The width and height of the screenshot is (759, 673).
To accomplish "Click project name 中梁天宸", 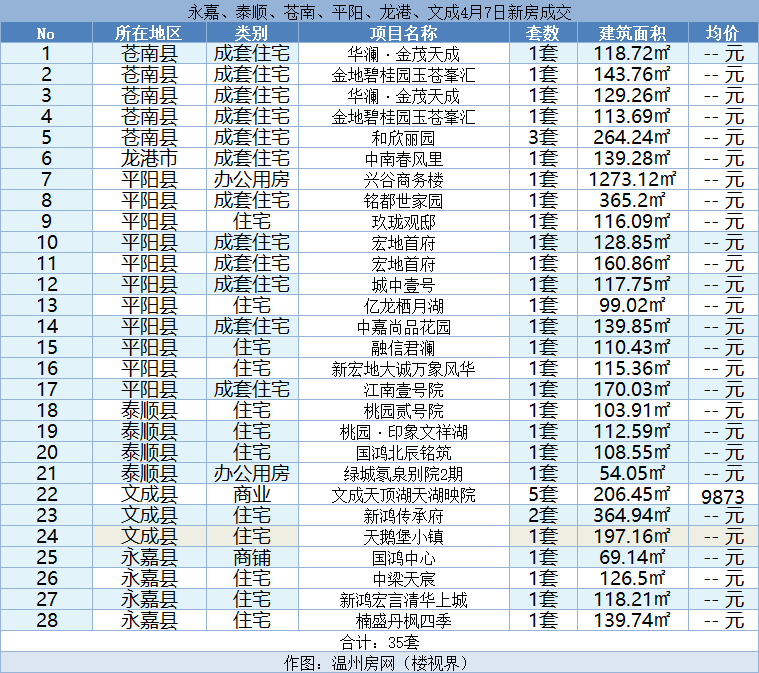I will pyautogui.click(x=403, y=579).
